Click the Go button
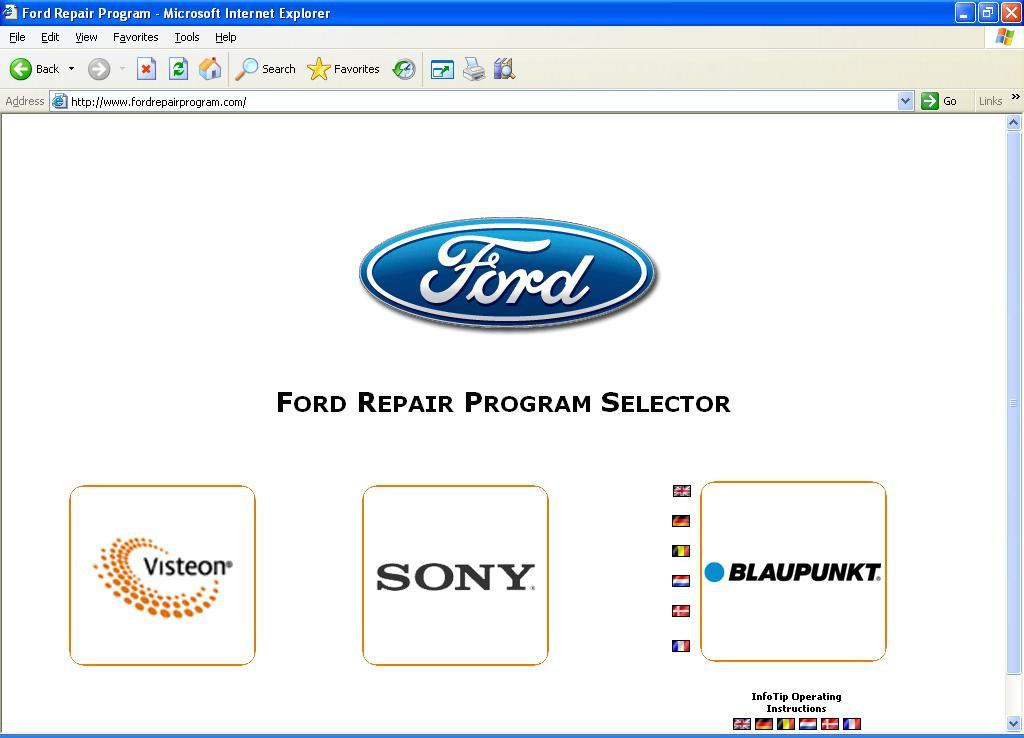 tap(939, 101)
